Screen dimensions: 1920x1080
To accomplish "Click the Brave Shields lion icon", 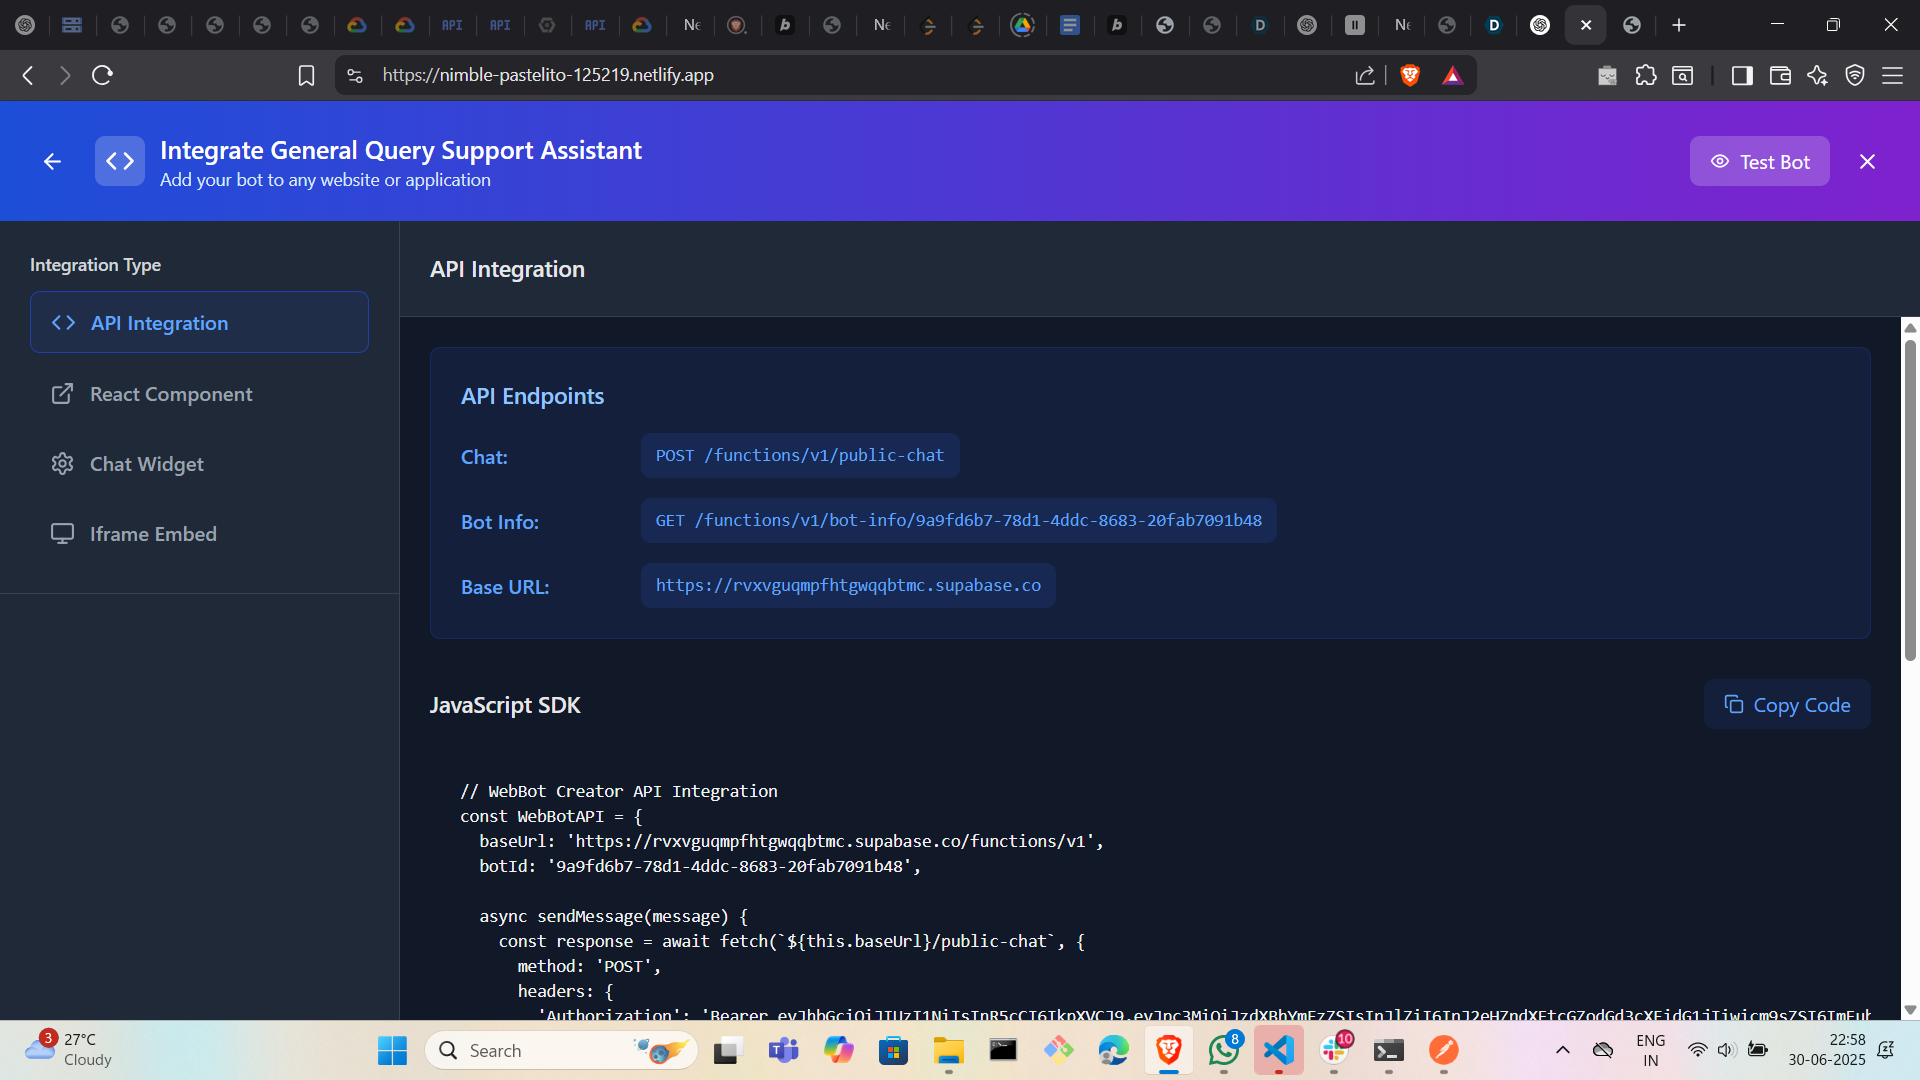I will 1410,75.
